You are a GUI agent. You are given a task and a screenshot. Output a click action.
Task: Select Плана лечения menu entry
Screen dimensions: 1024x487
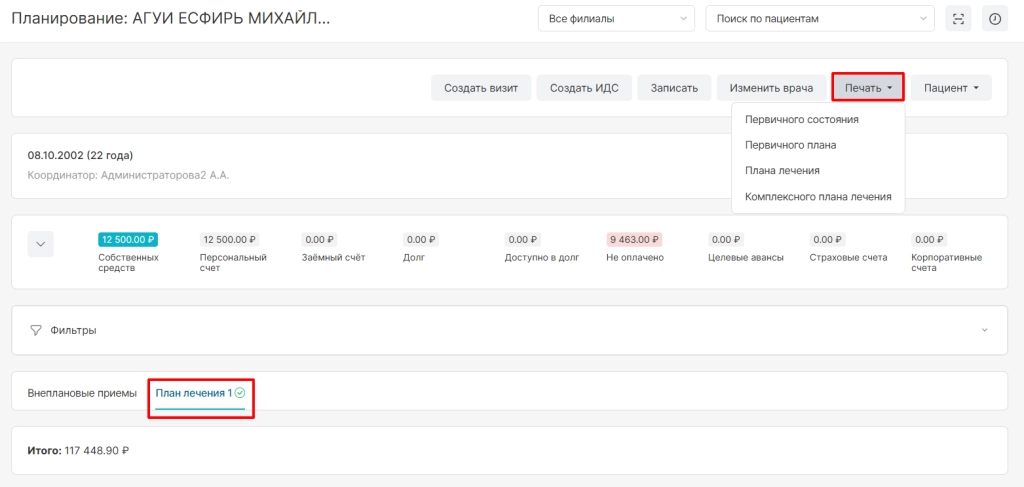(782, 170)
